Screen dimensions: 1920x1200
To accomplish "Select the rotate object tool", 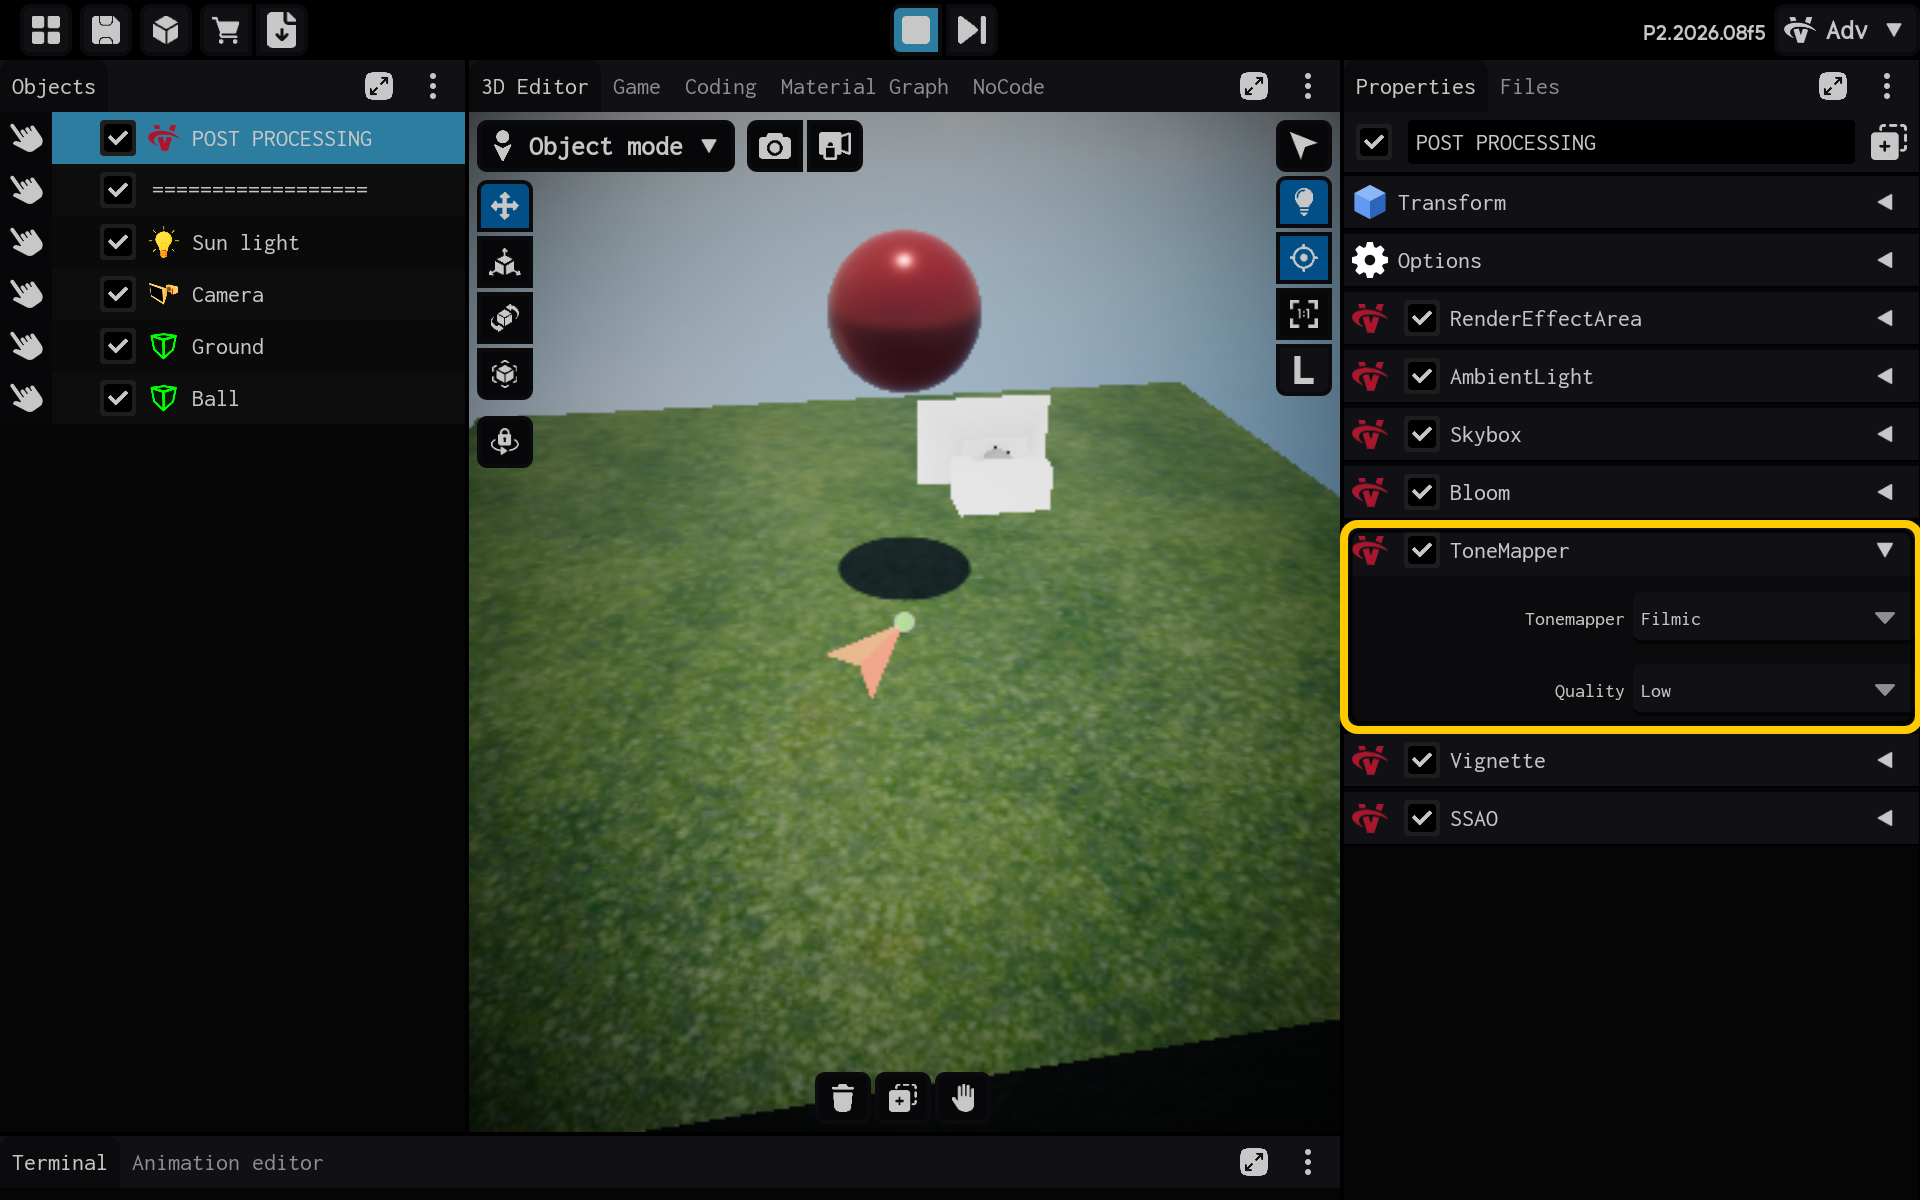I will tap(505, 318).
